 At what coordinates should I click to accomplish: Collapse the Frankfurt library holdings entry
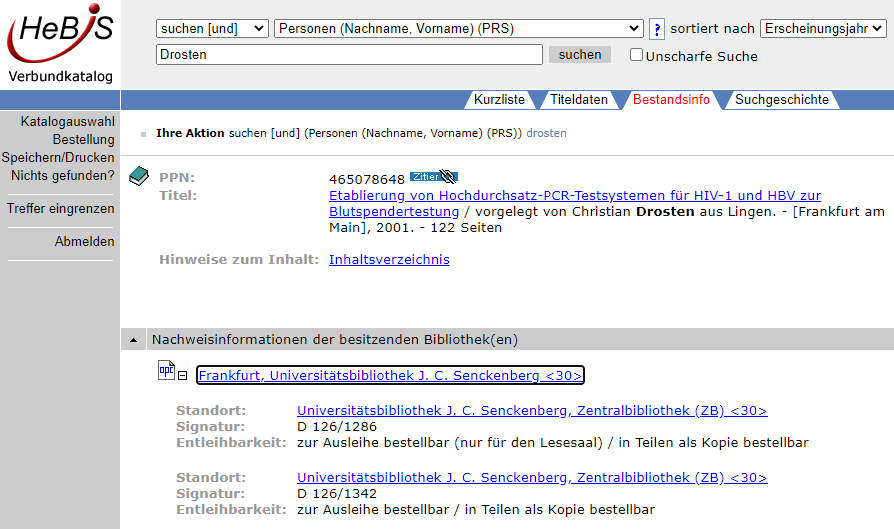click(x=183, y=376)
